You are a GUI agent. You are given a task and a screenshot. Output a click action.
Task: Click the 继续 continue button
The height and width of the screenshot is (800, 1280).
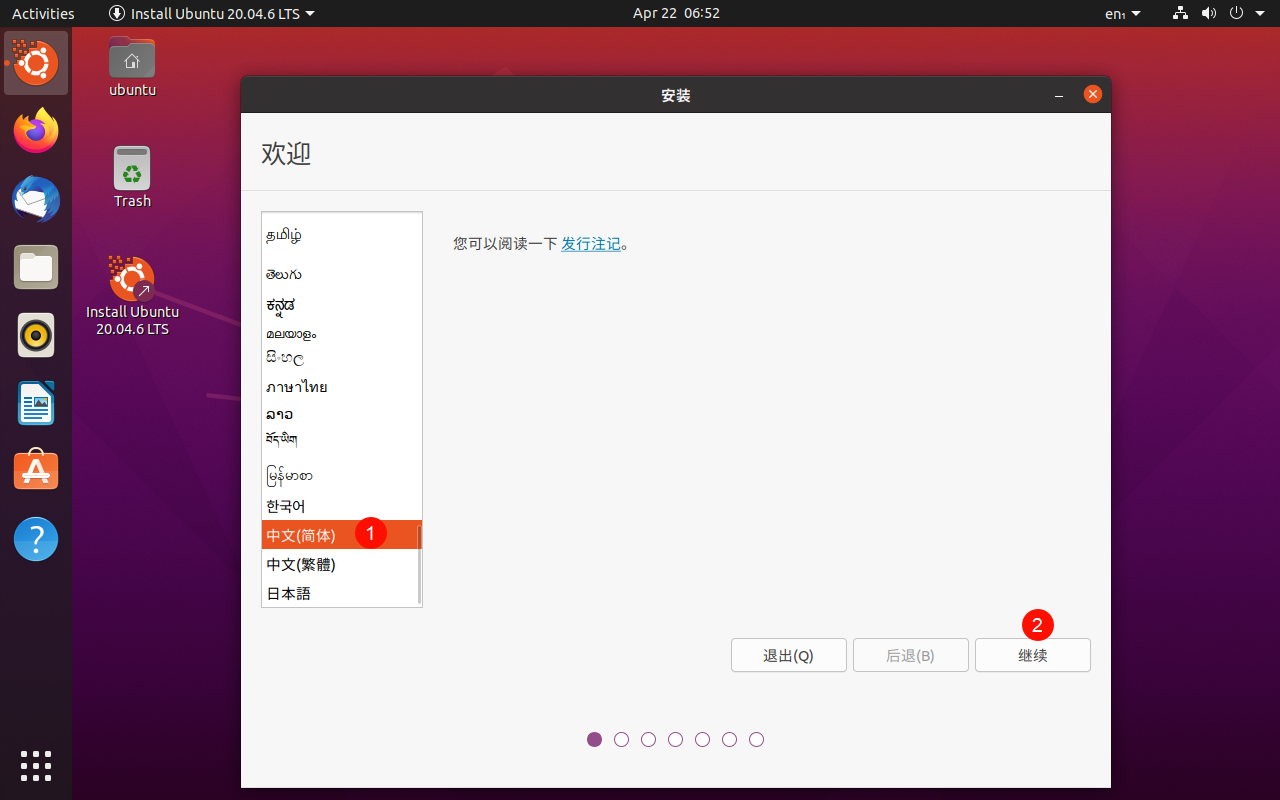[x=1033, y=655]
